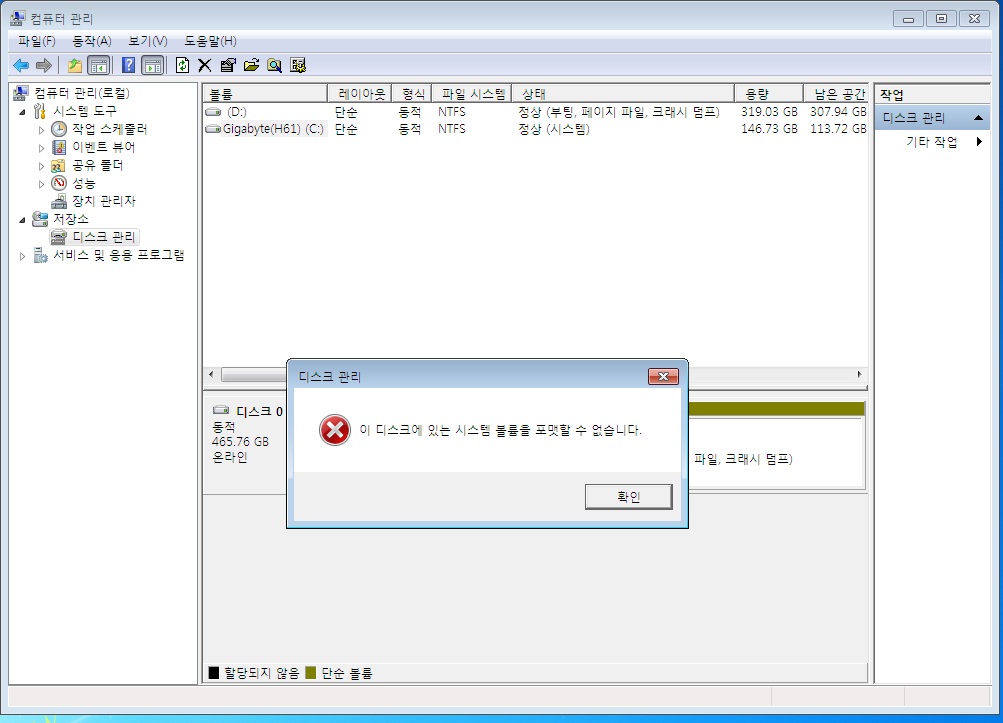
Task: Click the Refresh icon in toolbar
Action: 182,66
